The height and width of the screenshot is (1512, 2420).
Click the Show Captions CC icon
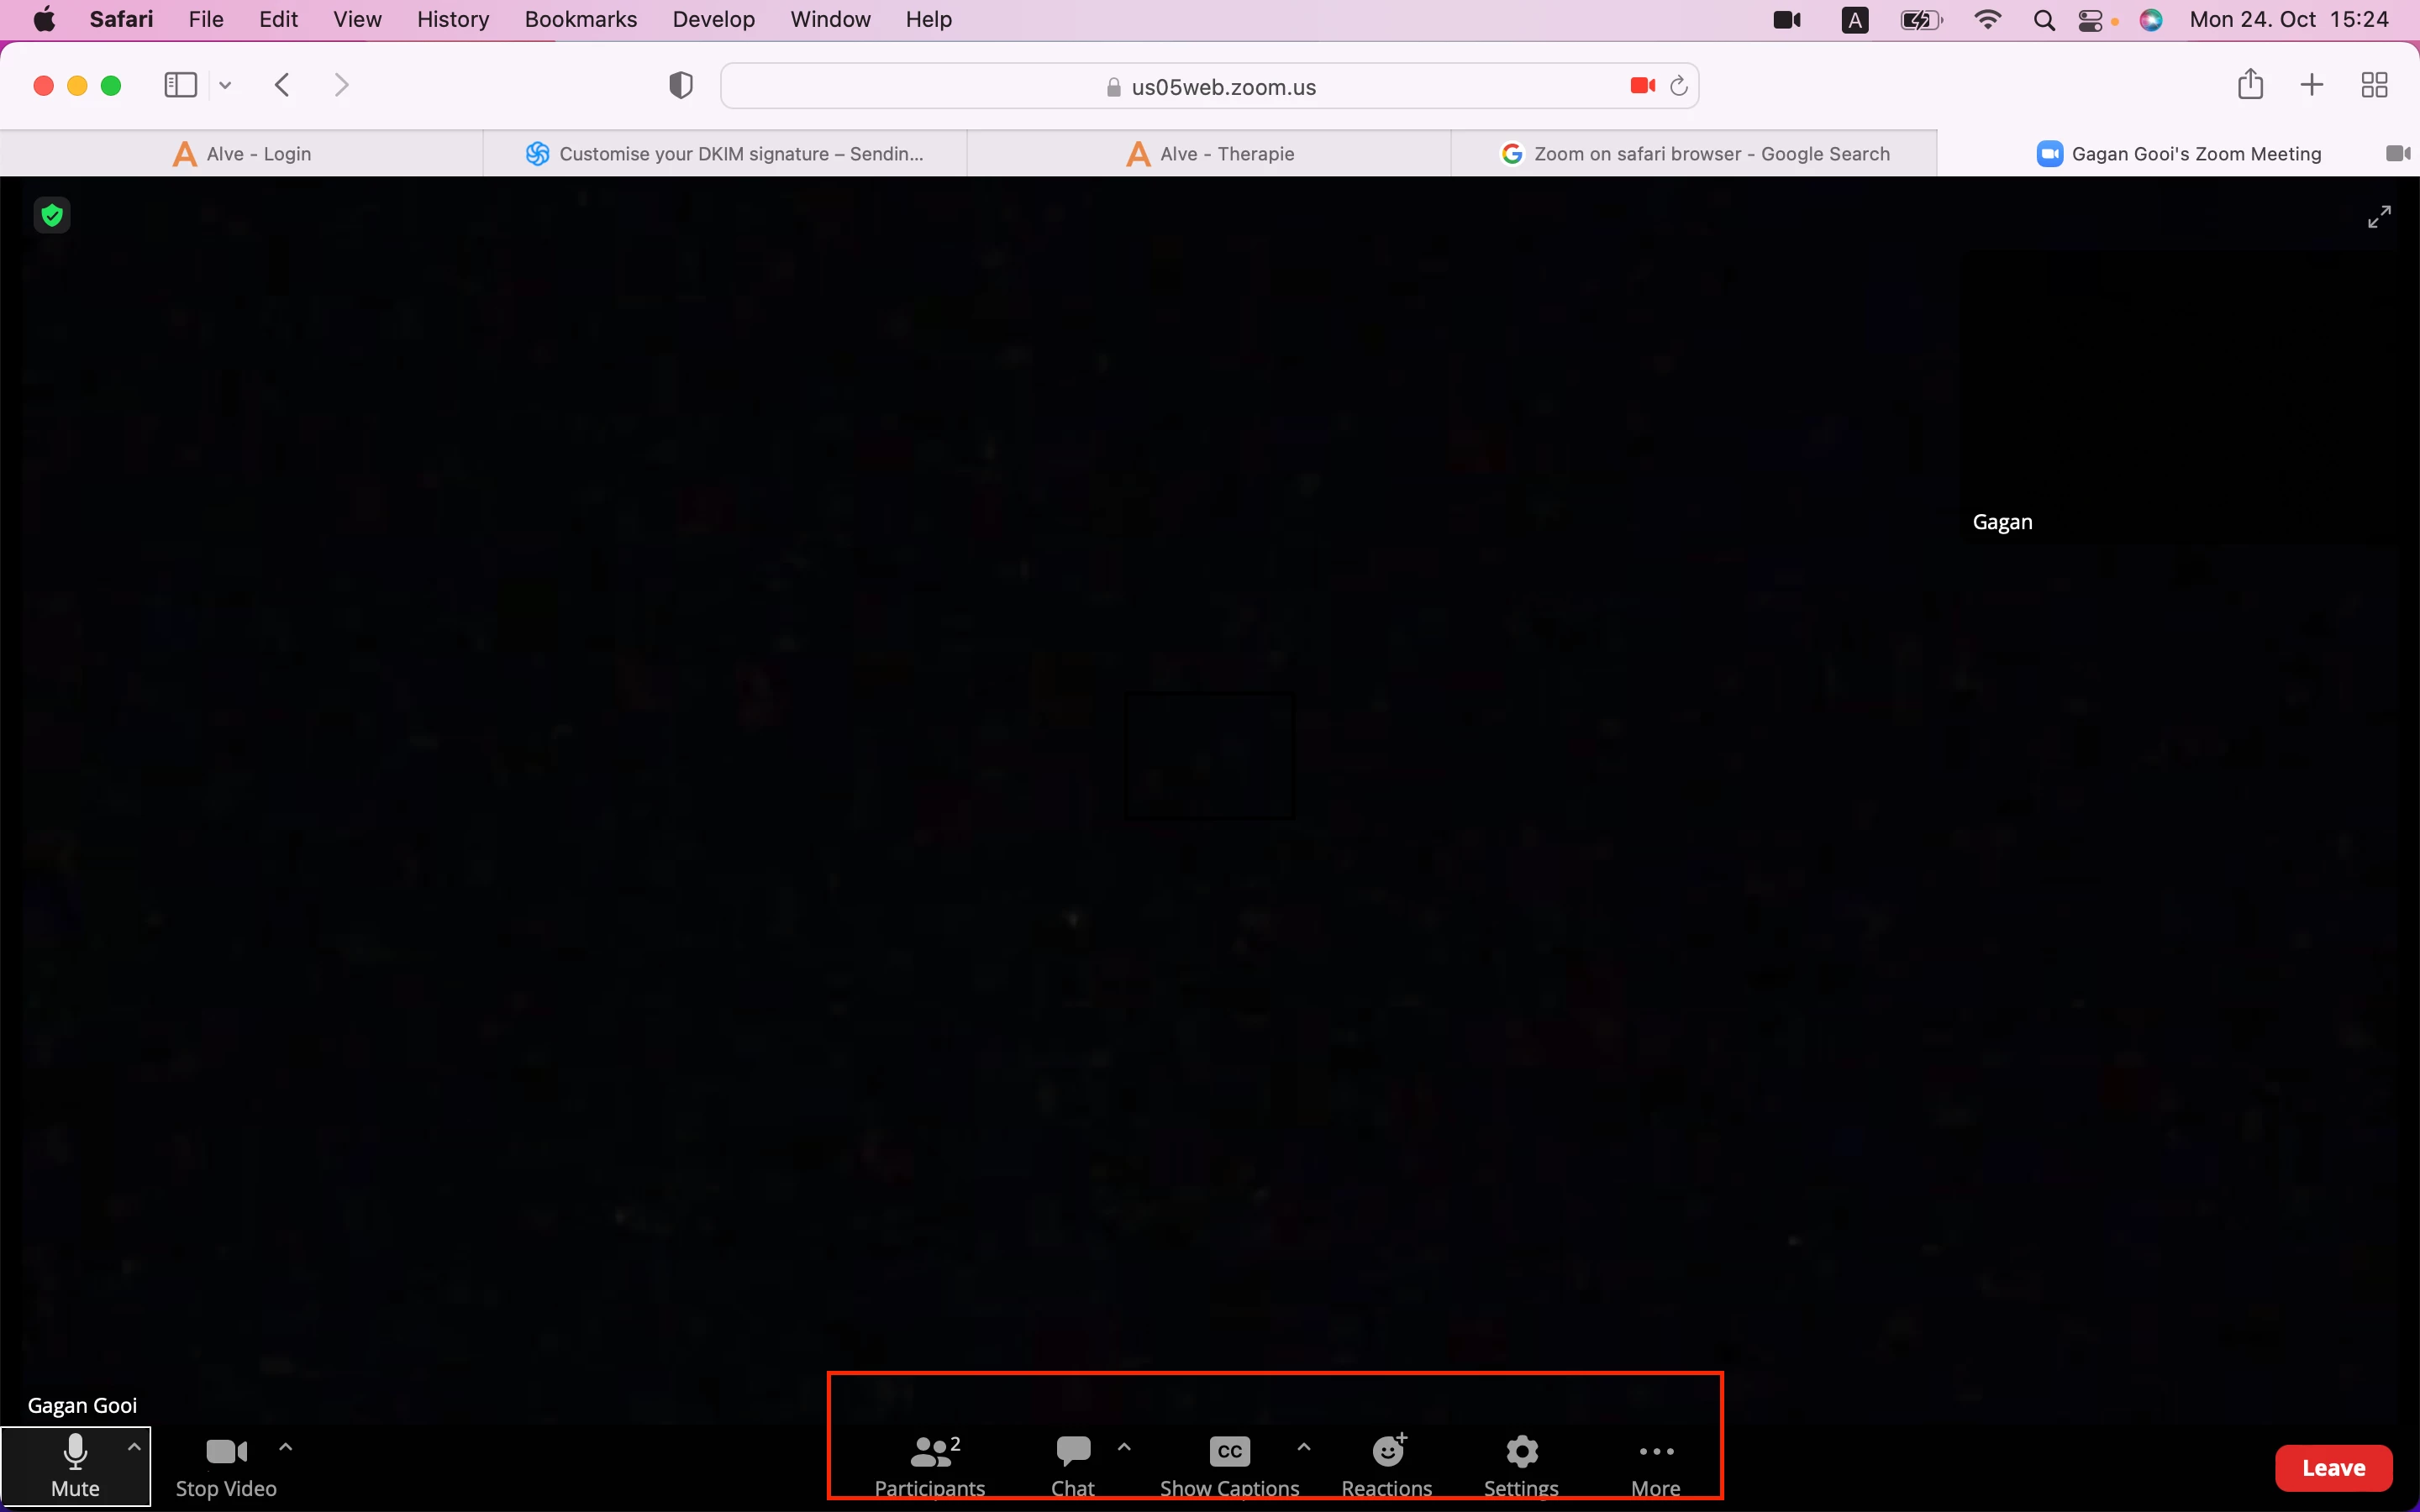1229,1452
